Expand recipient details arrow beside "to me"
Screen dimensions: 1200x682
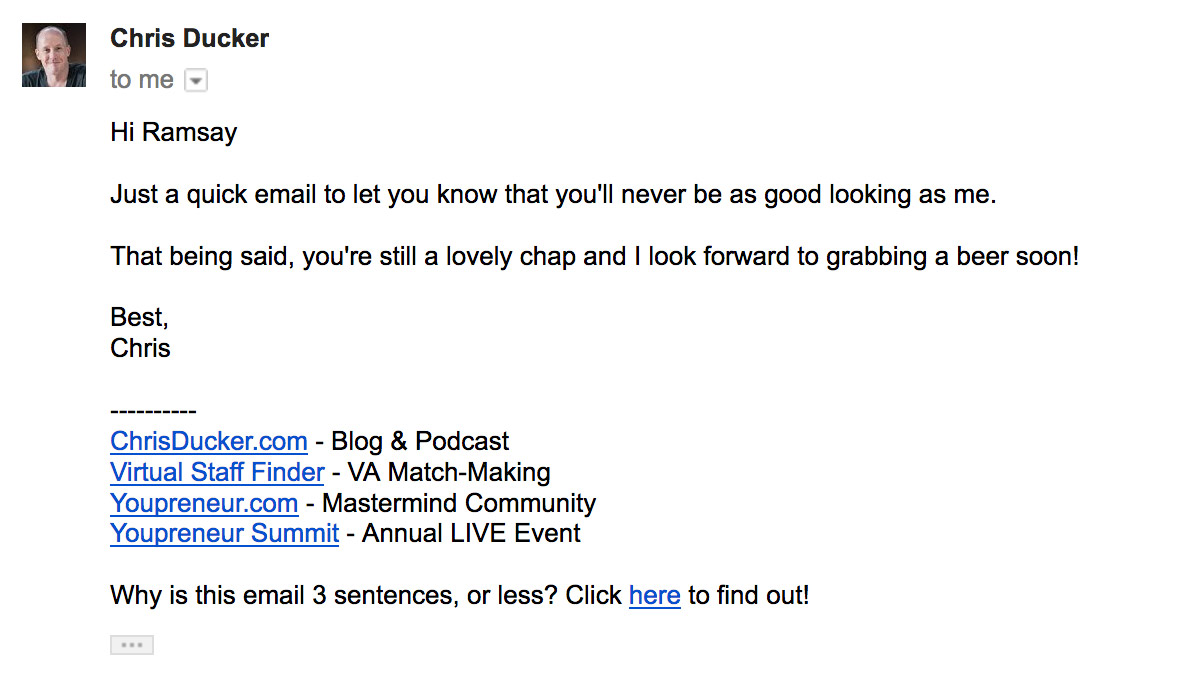click(196, 79)
